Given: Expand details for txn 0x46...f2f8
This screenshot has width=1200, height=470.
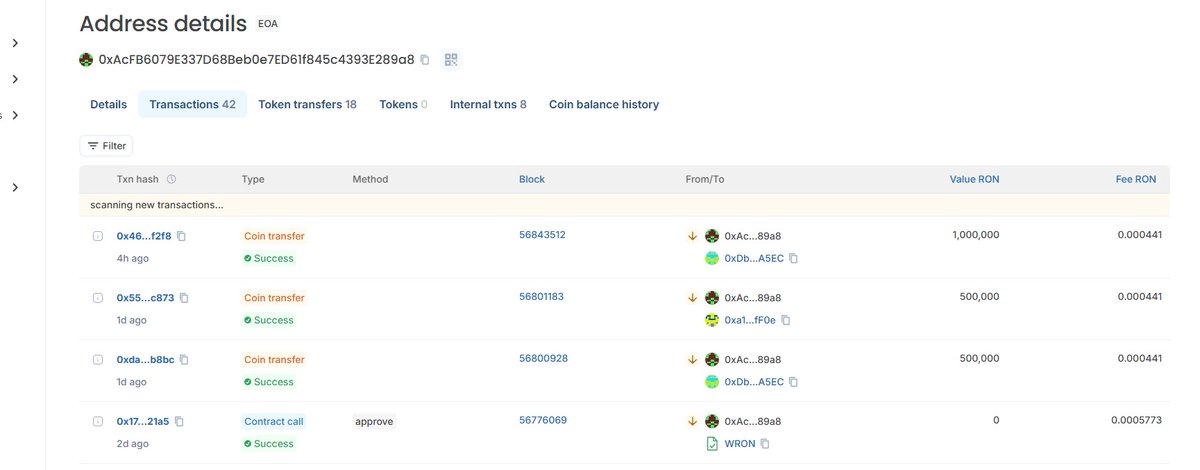Looking at the screenshot, I should pos(98,236).
